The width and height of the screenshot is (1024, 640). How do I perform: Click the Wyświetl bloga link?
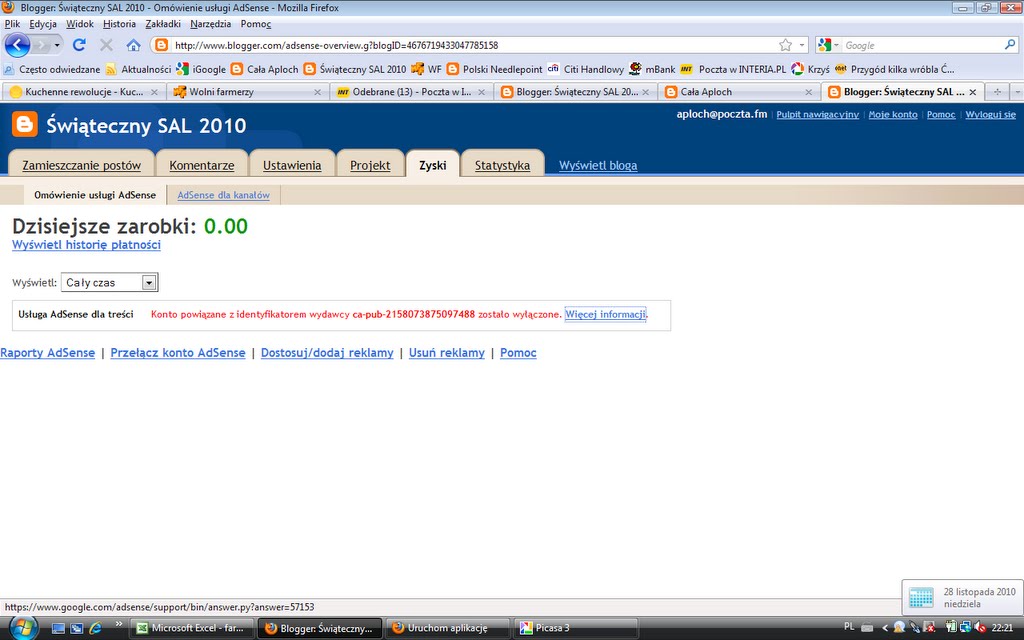(598, 165)
